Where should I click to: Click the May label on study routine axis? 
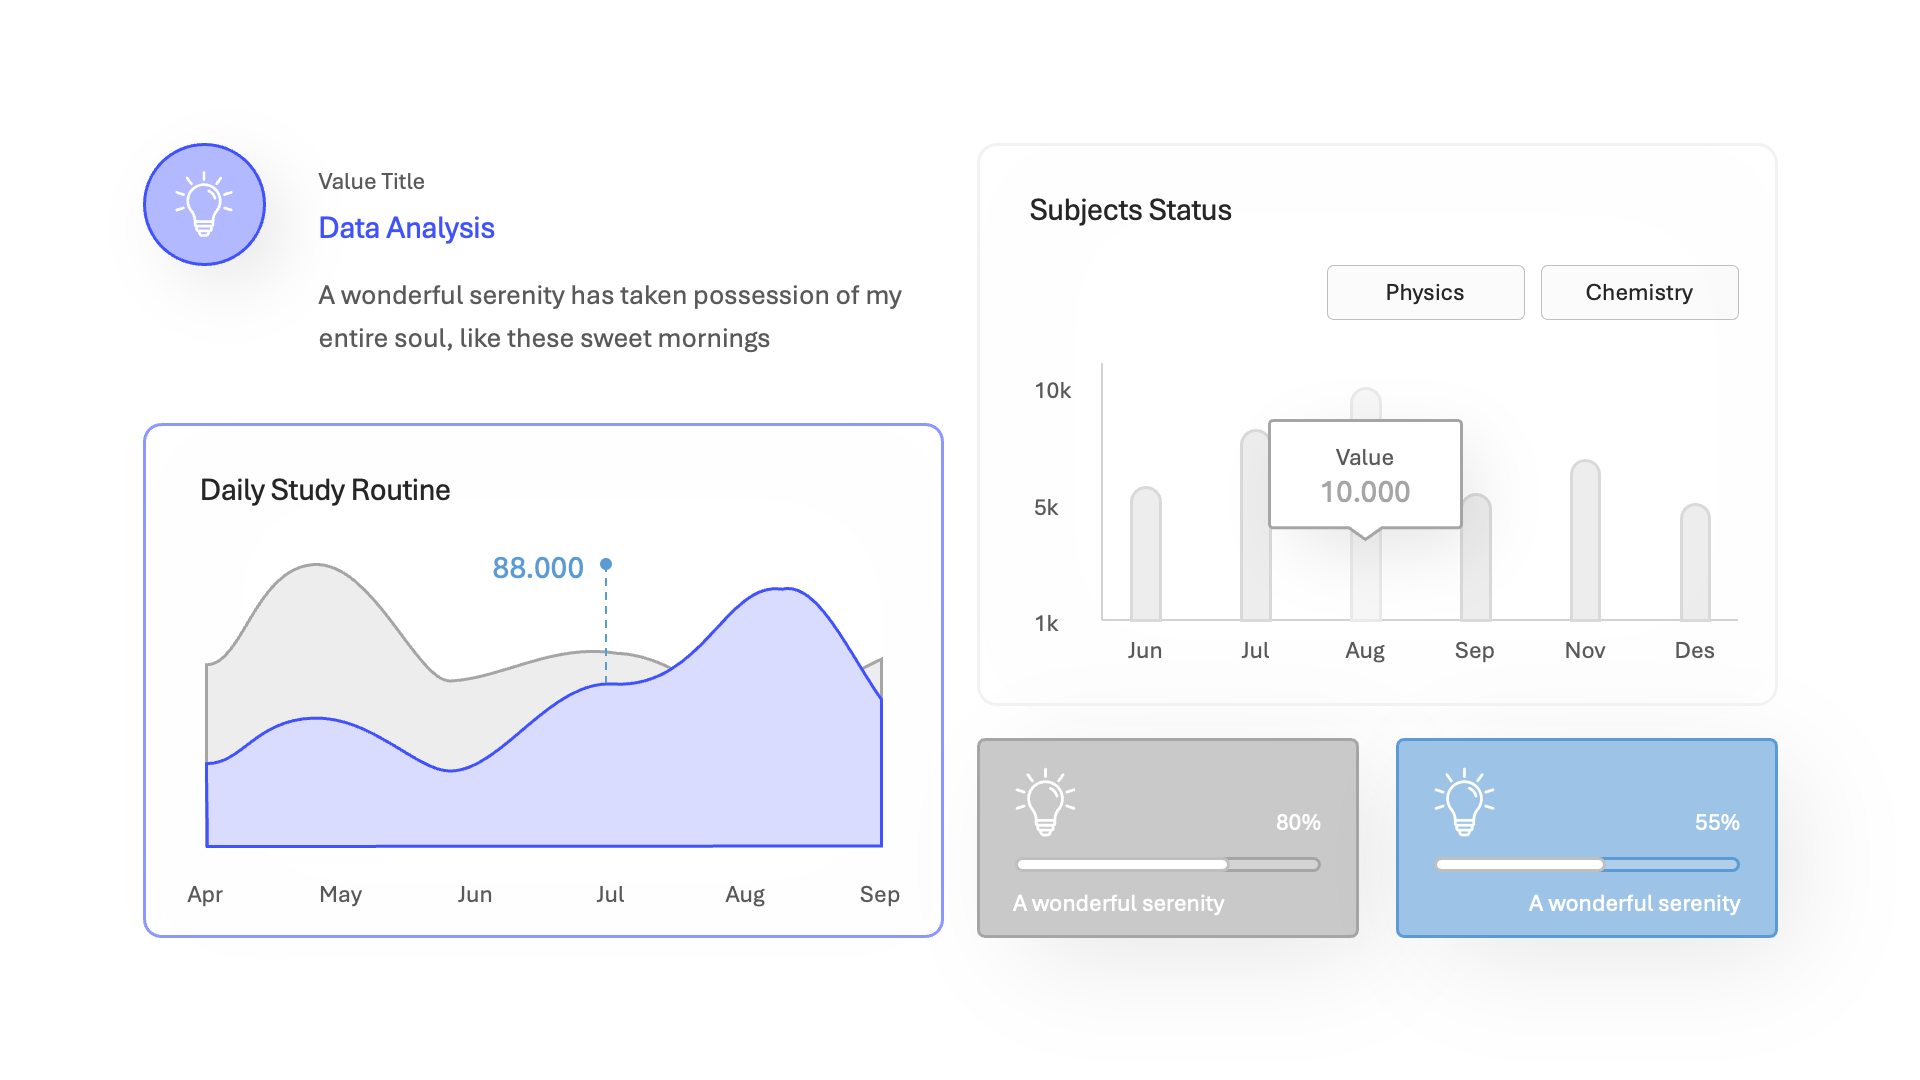[x=340, y=894]
